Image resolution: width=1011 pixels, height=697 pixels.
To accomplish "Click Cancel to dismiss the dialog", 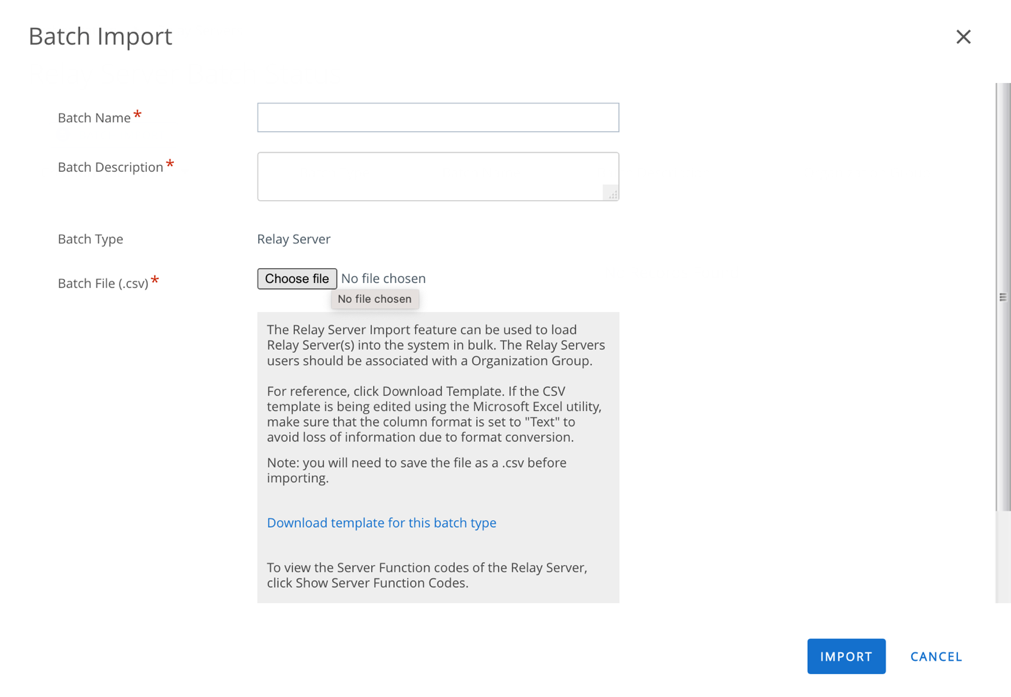I will [x=935, y=656].
